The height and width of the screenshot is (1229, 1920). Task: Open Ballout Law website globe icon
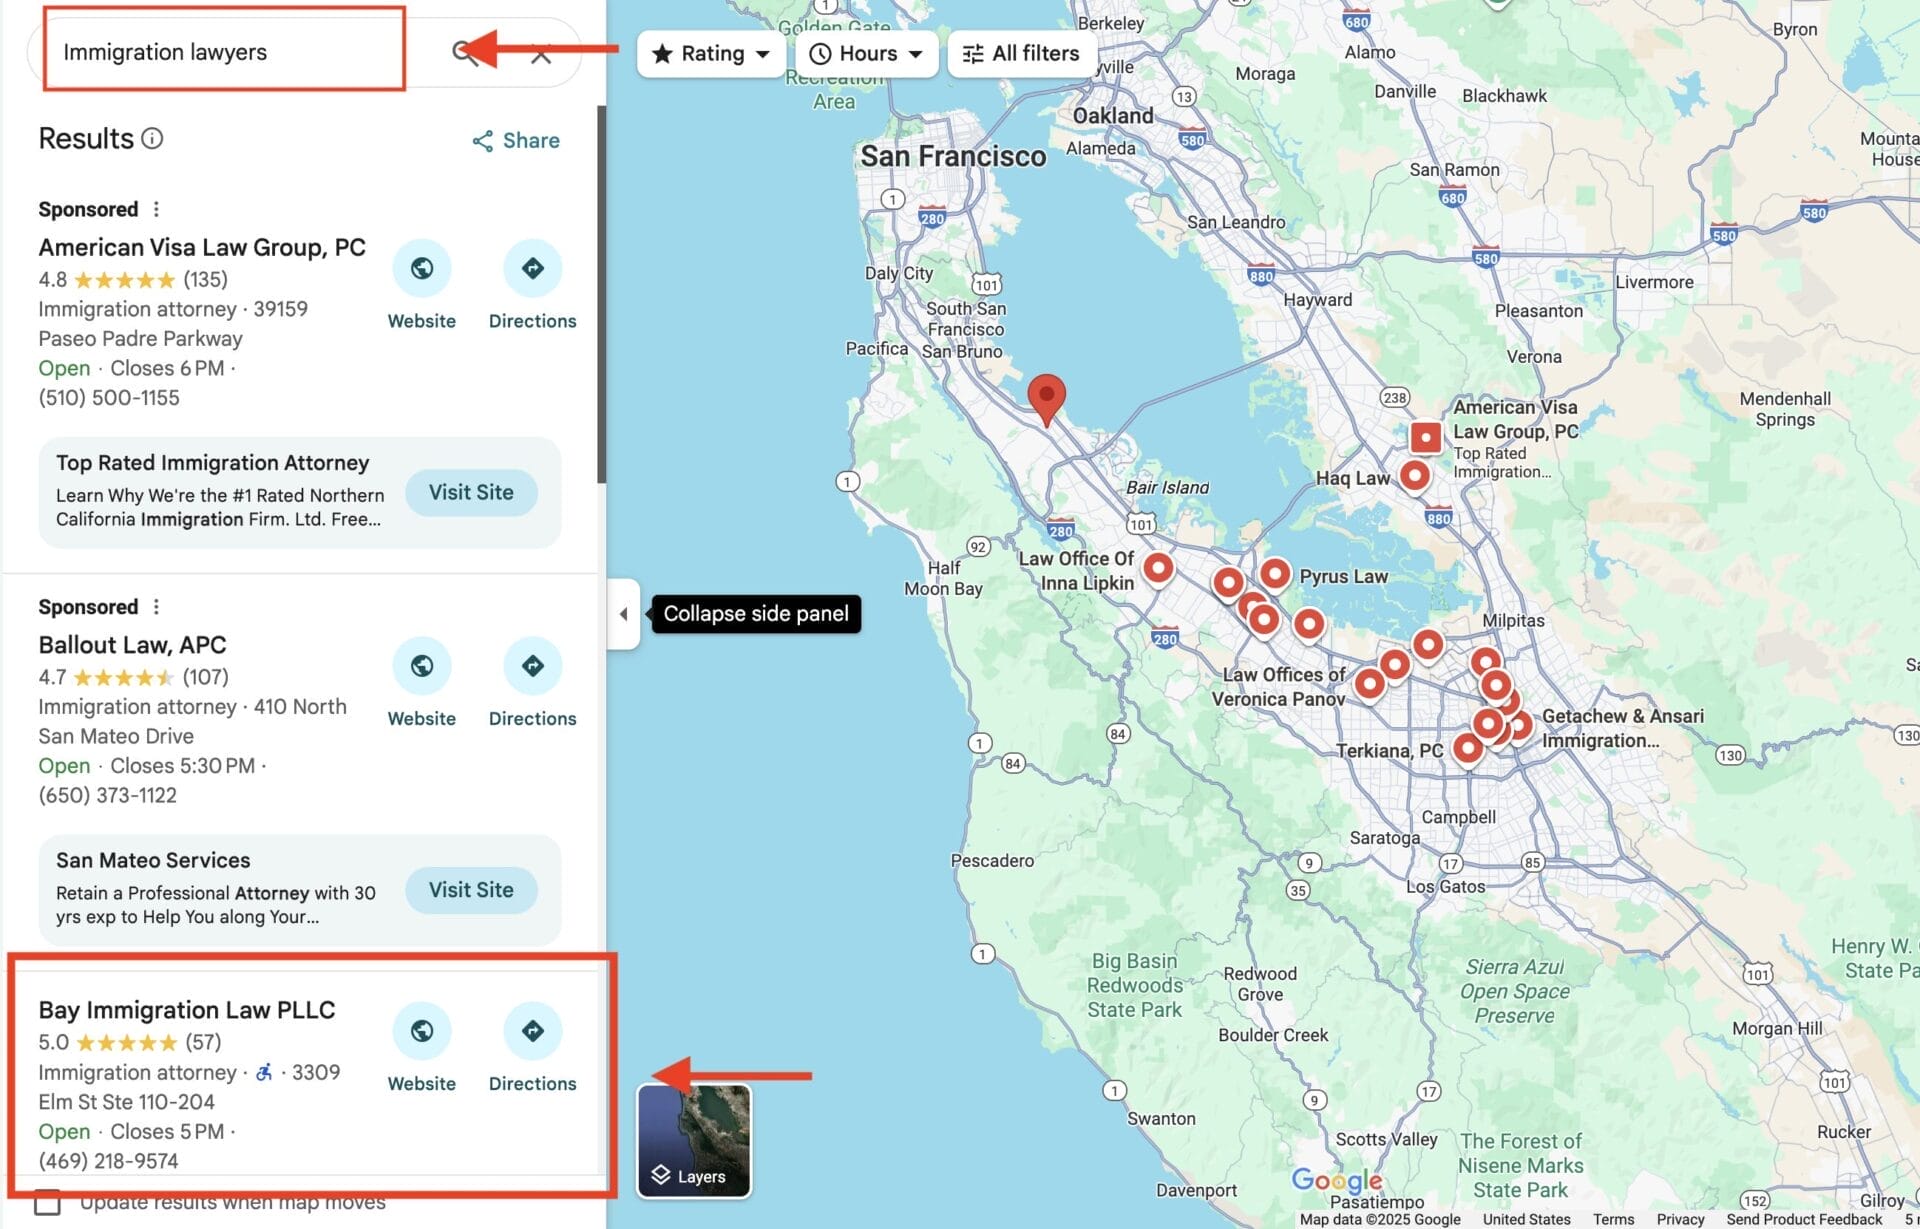(421, 666)
